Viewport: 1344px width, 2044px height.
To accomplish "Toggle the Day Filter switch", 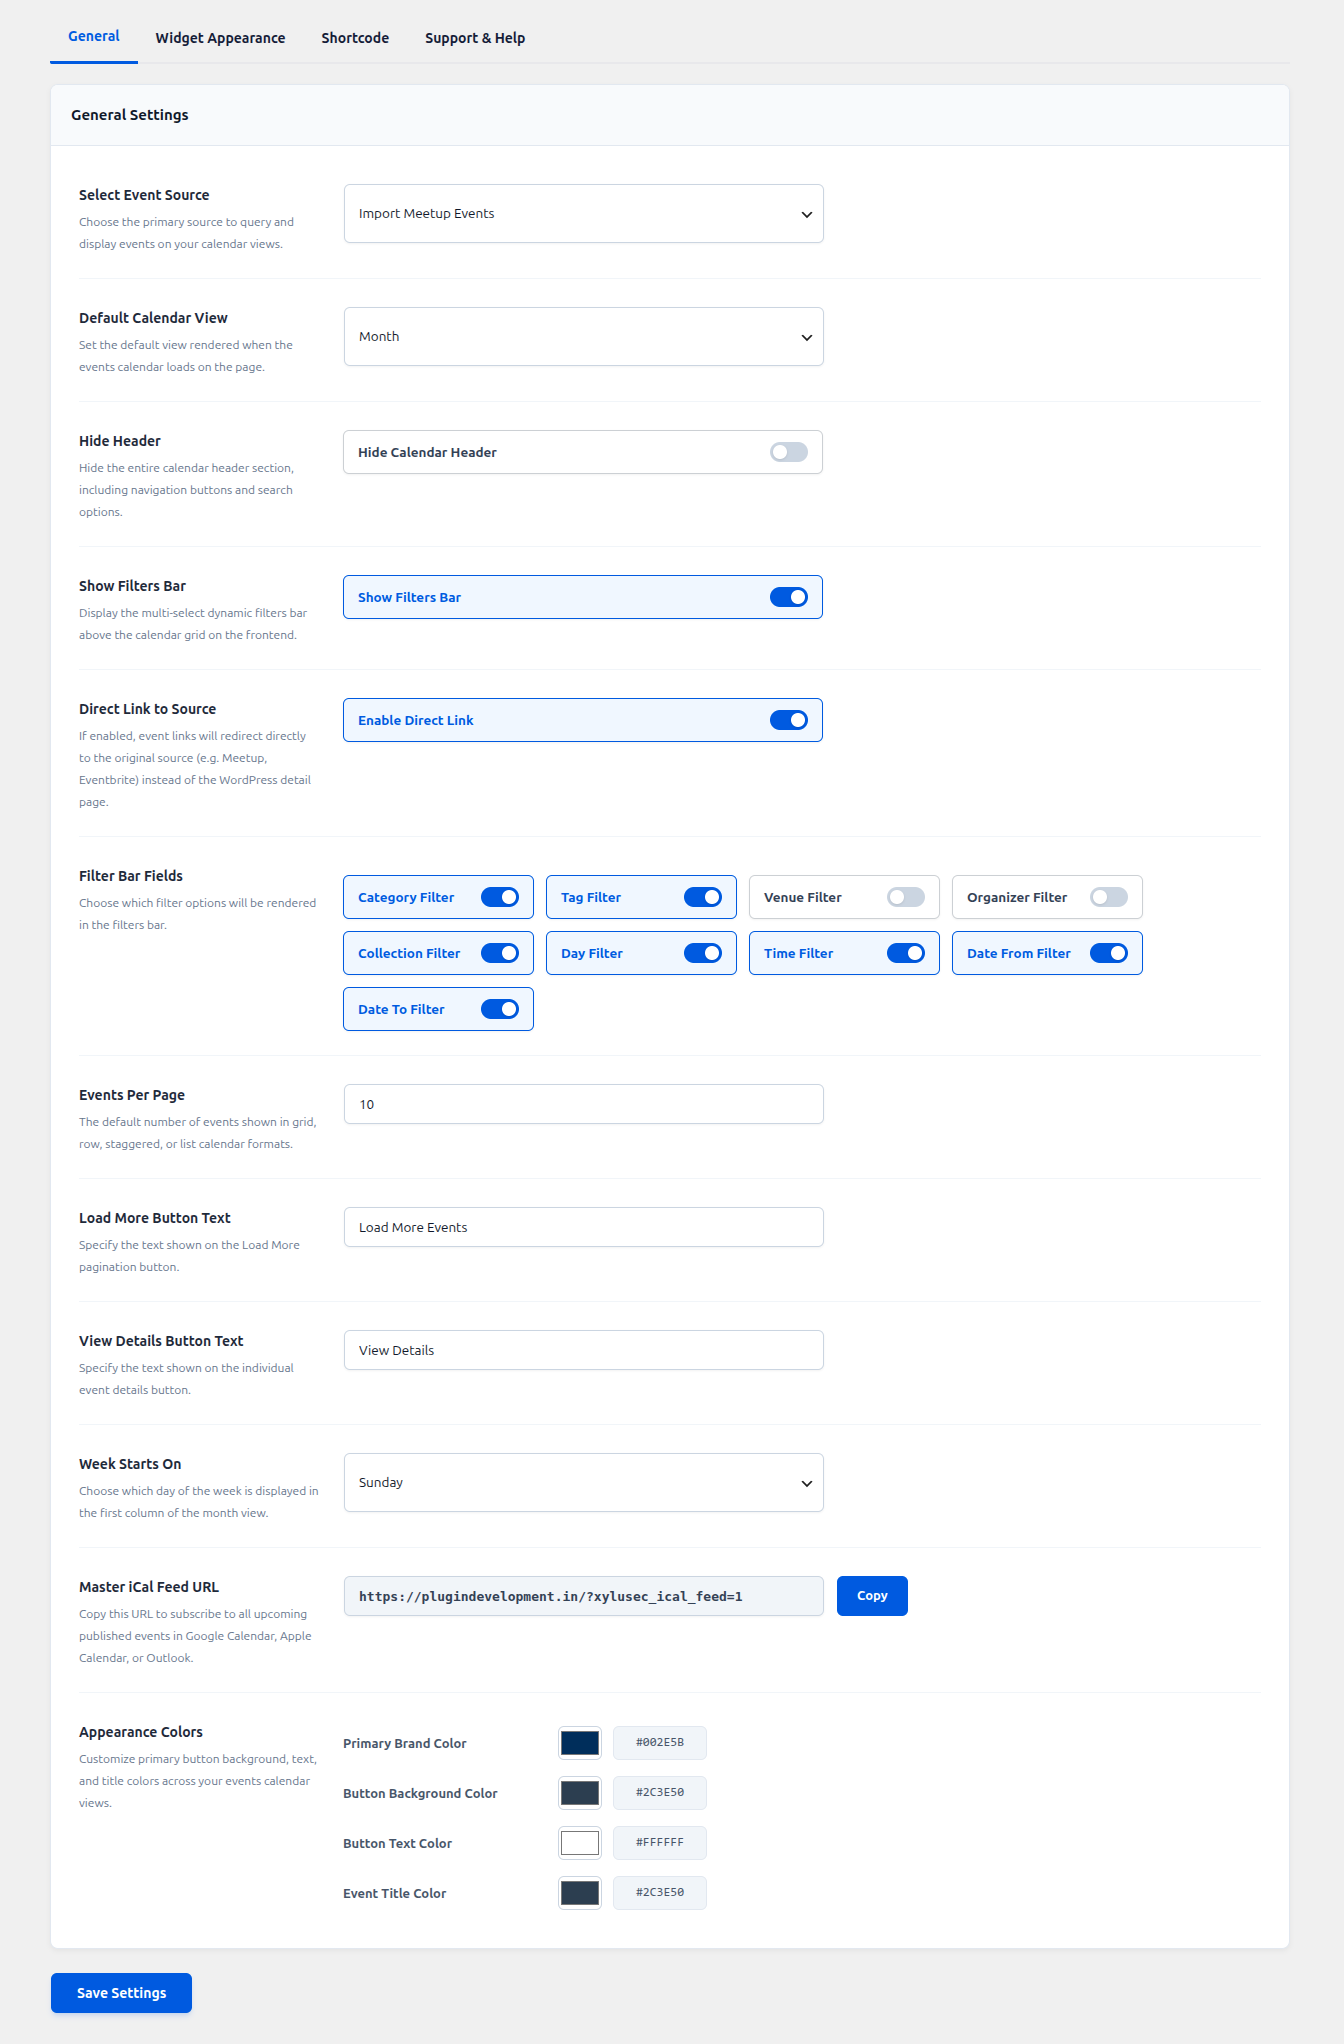I will coord(703,953).
